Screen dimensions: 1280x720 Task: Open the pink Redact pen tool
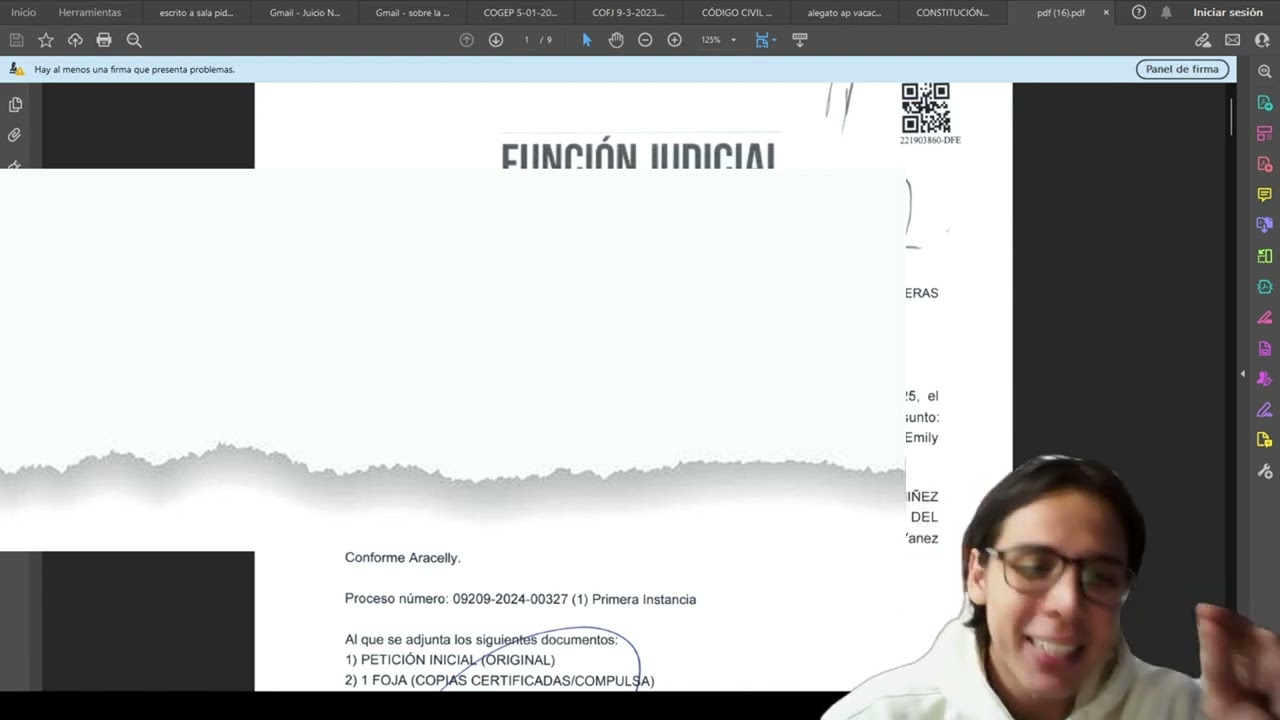tap(1265, 318)
